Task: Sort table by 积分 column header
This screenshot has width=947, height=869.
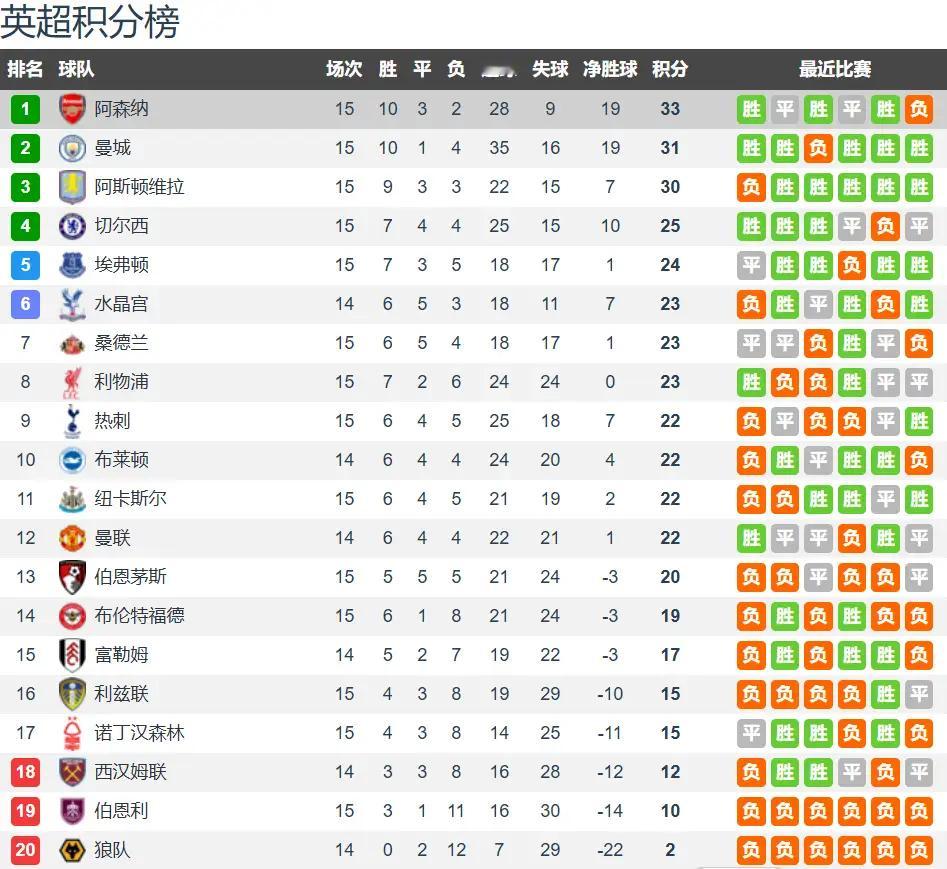Action: click(x=670, y=69)
